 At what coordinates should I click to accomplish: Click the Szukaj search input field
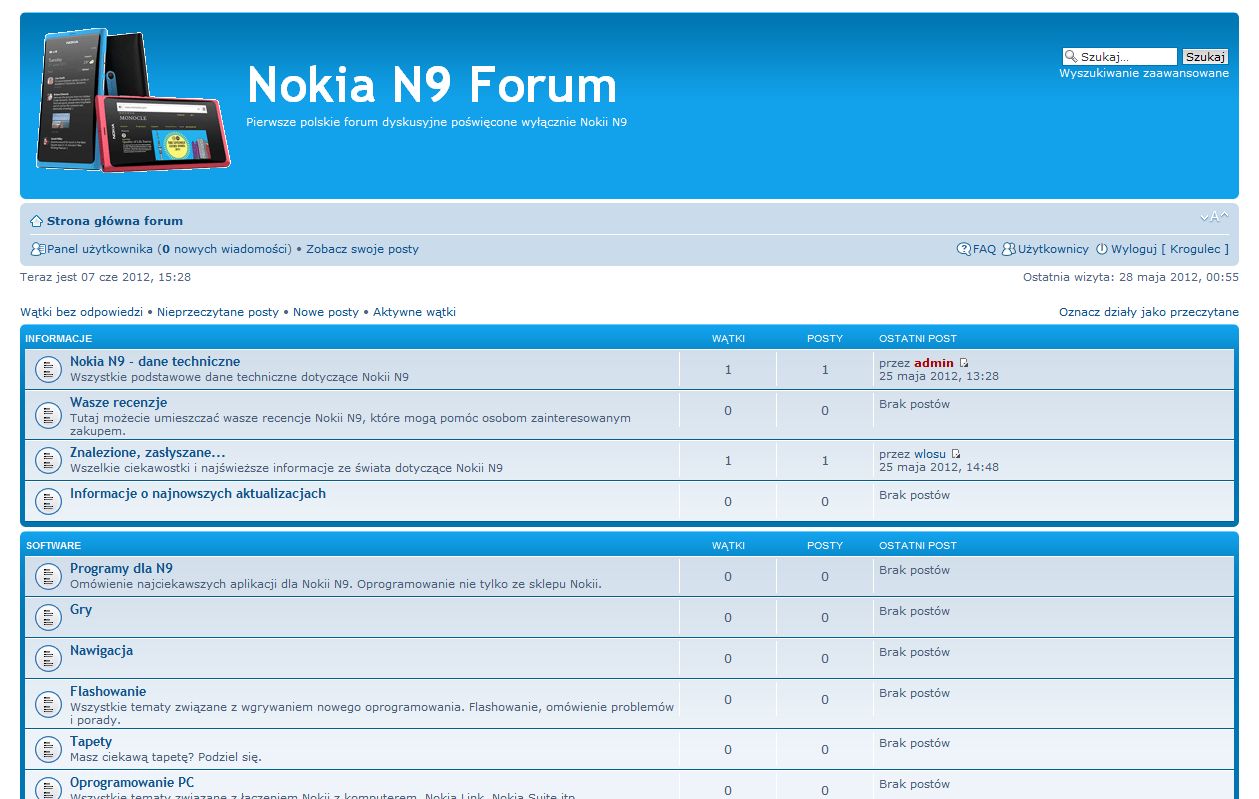1120,57
